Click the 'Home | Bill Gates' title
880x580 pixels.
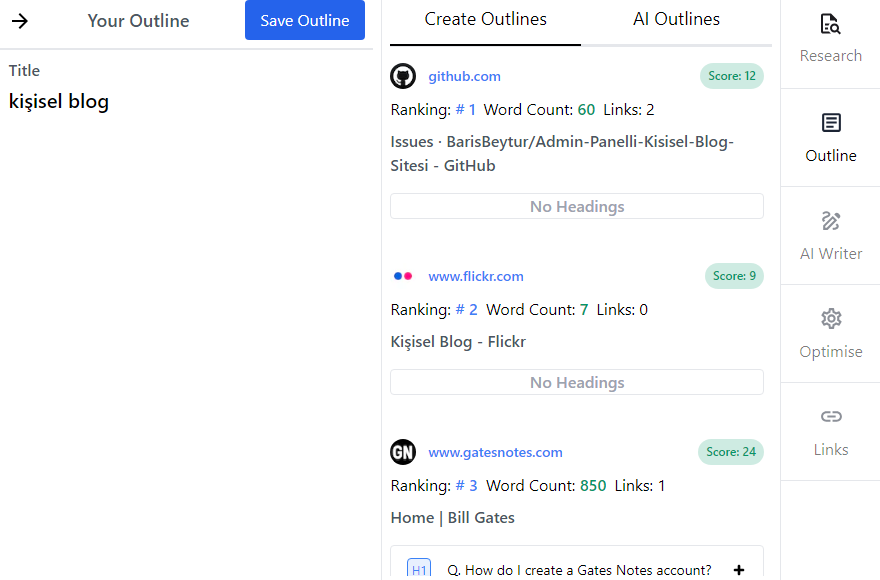[x=452, y=518]
